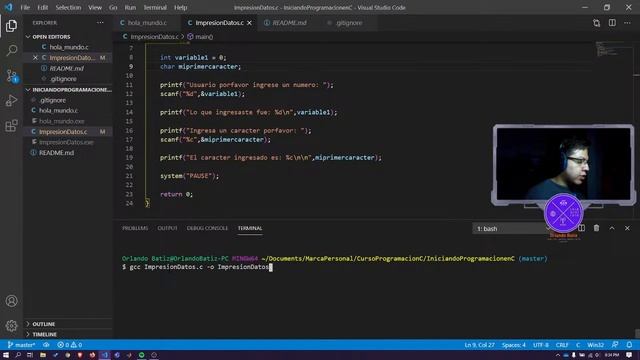Kill the terminal with trash icon
The image size is (640, 360).
click(596, 228)
